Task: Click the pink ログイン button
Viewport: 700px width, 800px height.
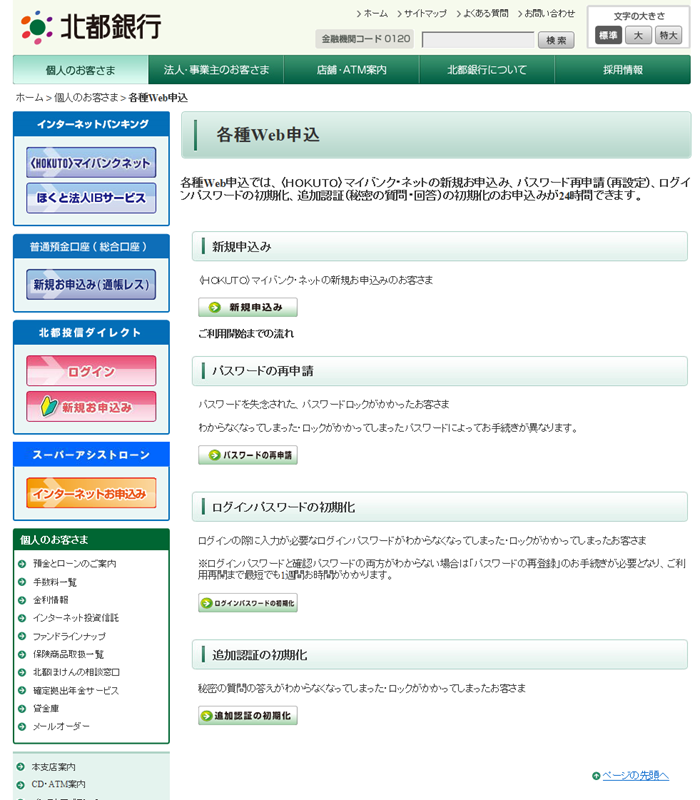Action: point(91,371)
